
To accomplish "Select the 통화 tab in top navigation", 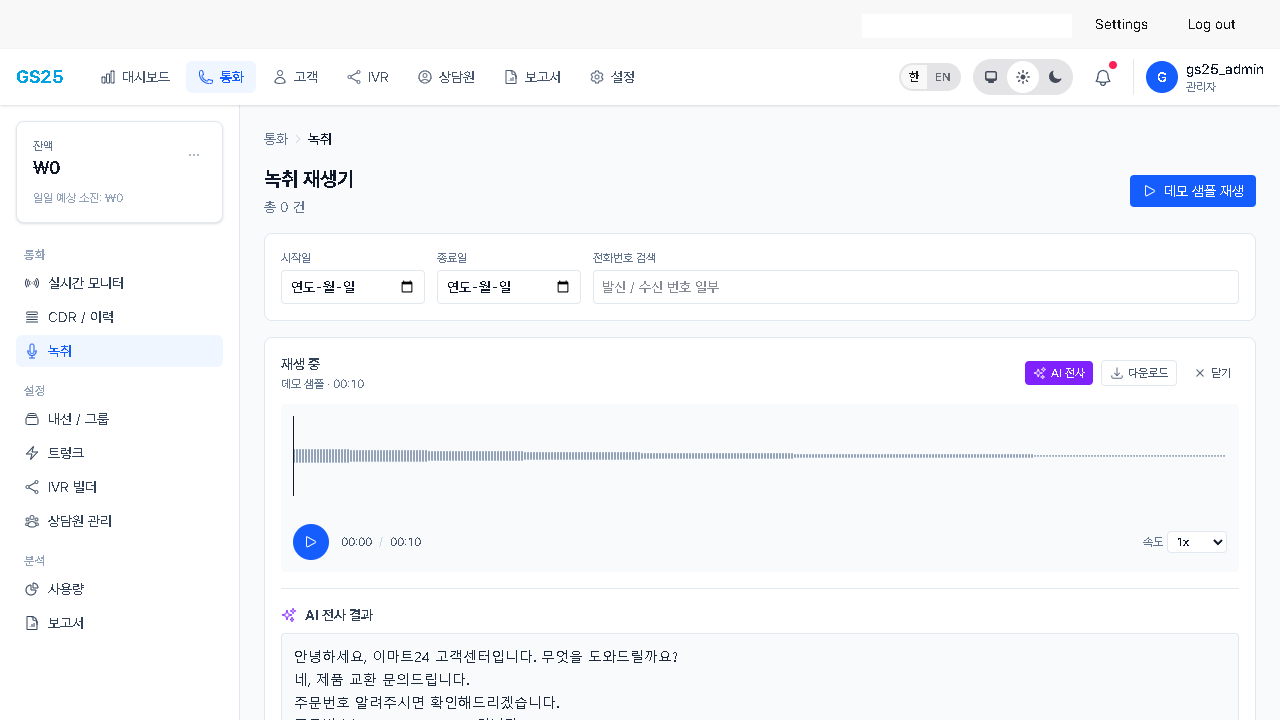I will coord(221,77).
